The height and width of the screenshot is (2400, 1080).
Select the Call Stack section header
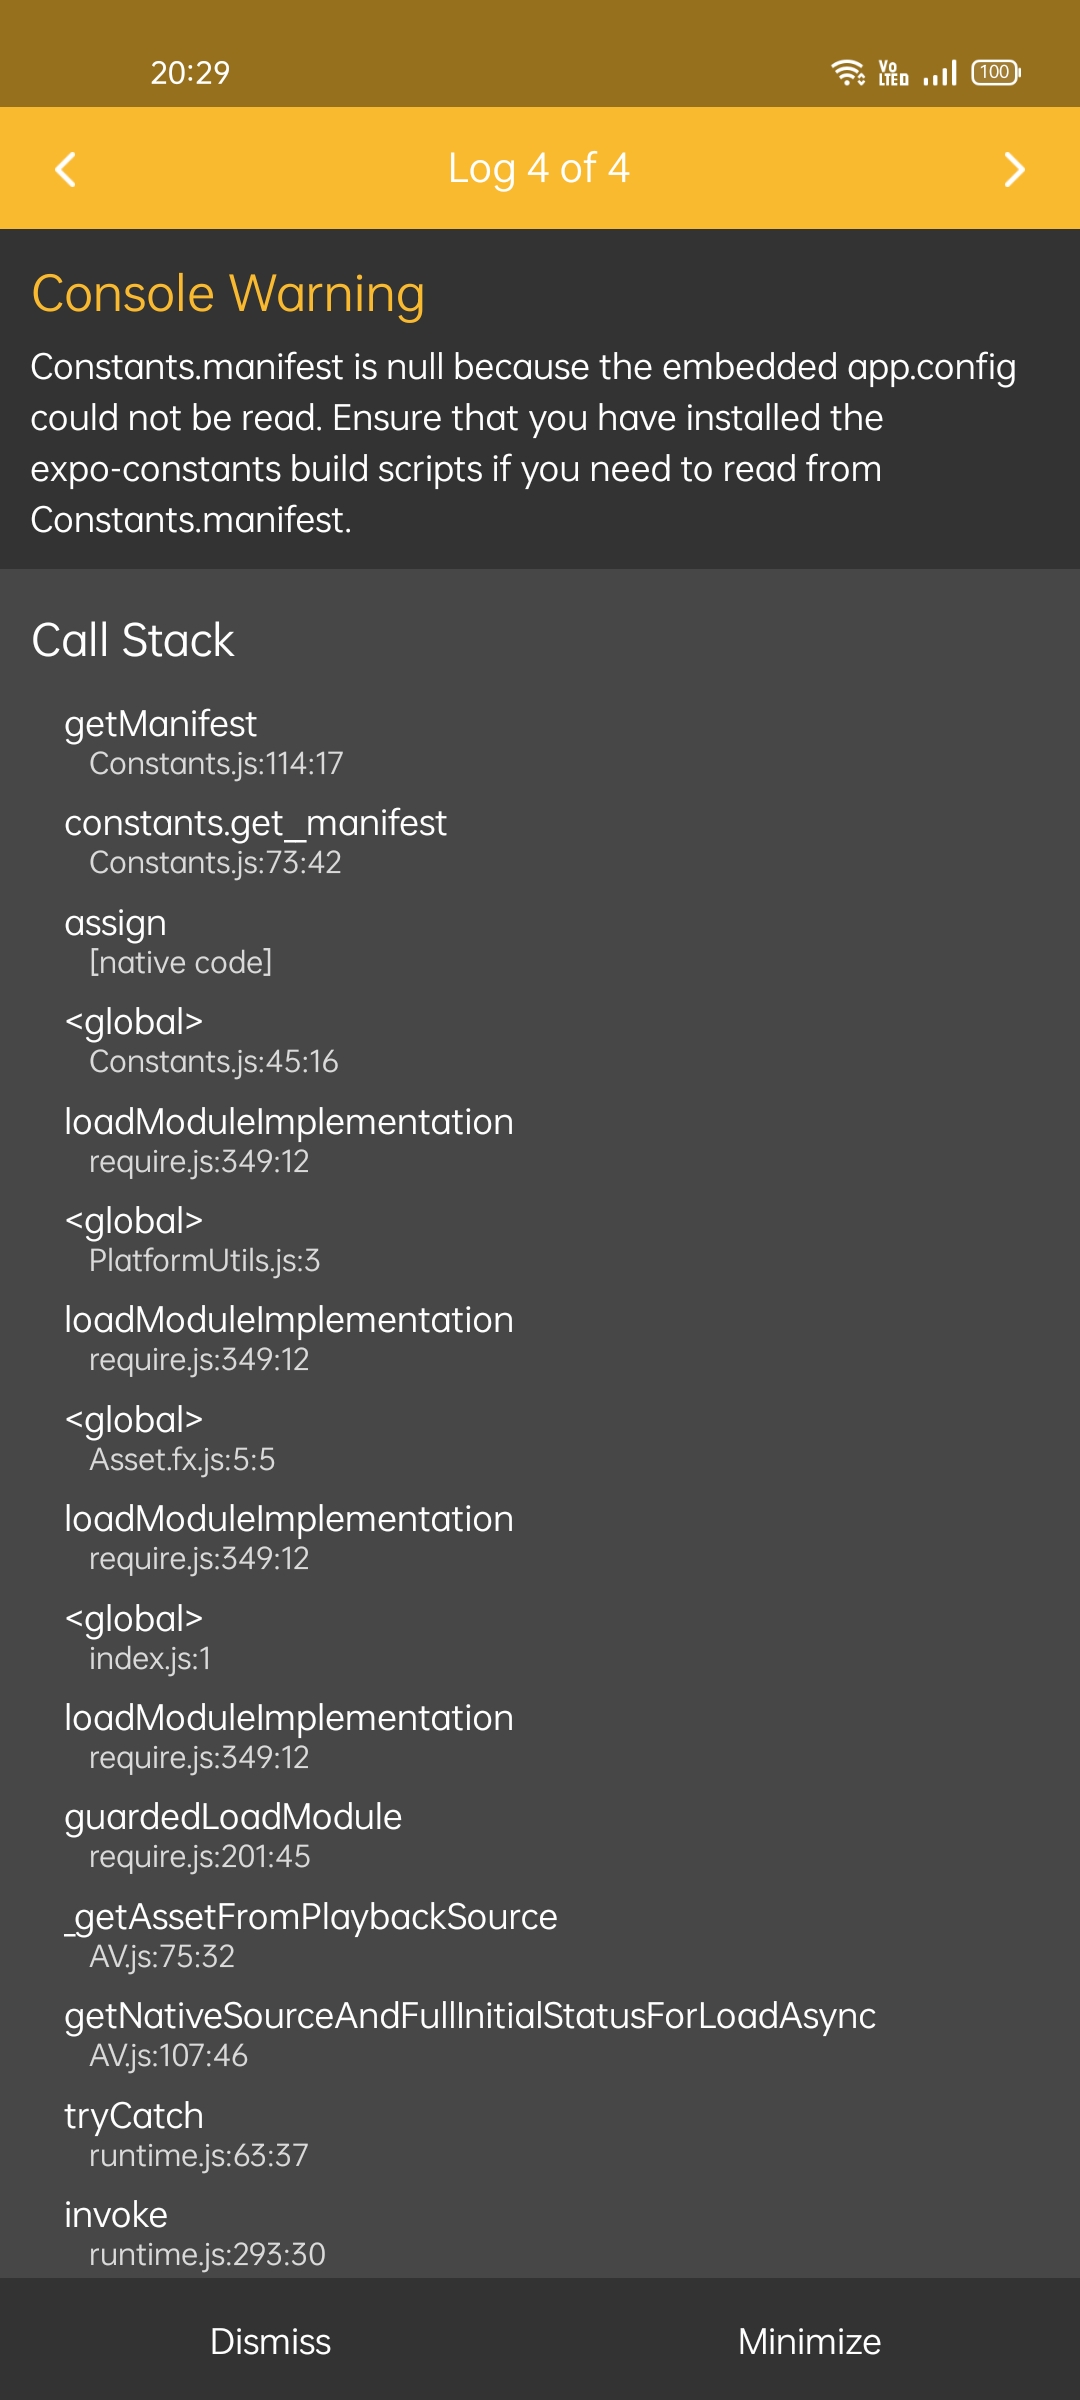[x=133, y=639]
